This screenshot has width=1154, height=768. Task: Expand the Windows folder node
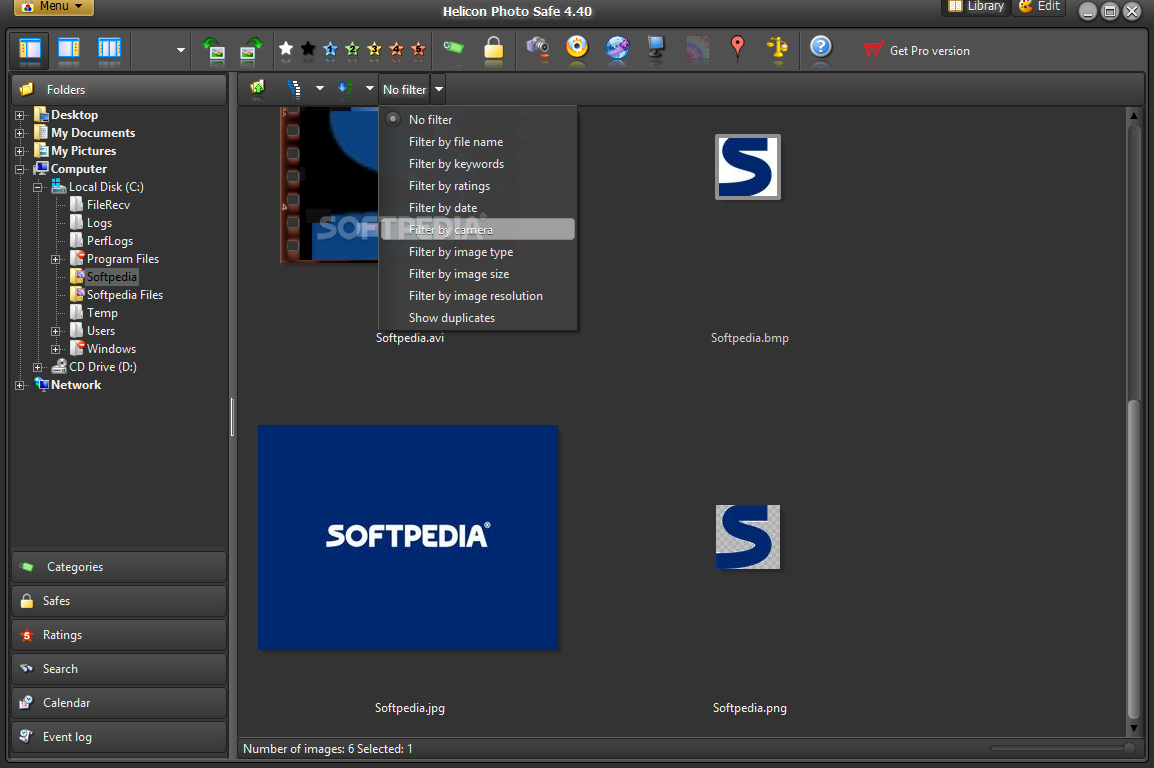56,349
